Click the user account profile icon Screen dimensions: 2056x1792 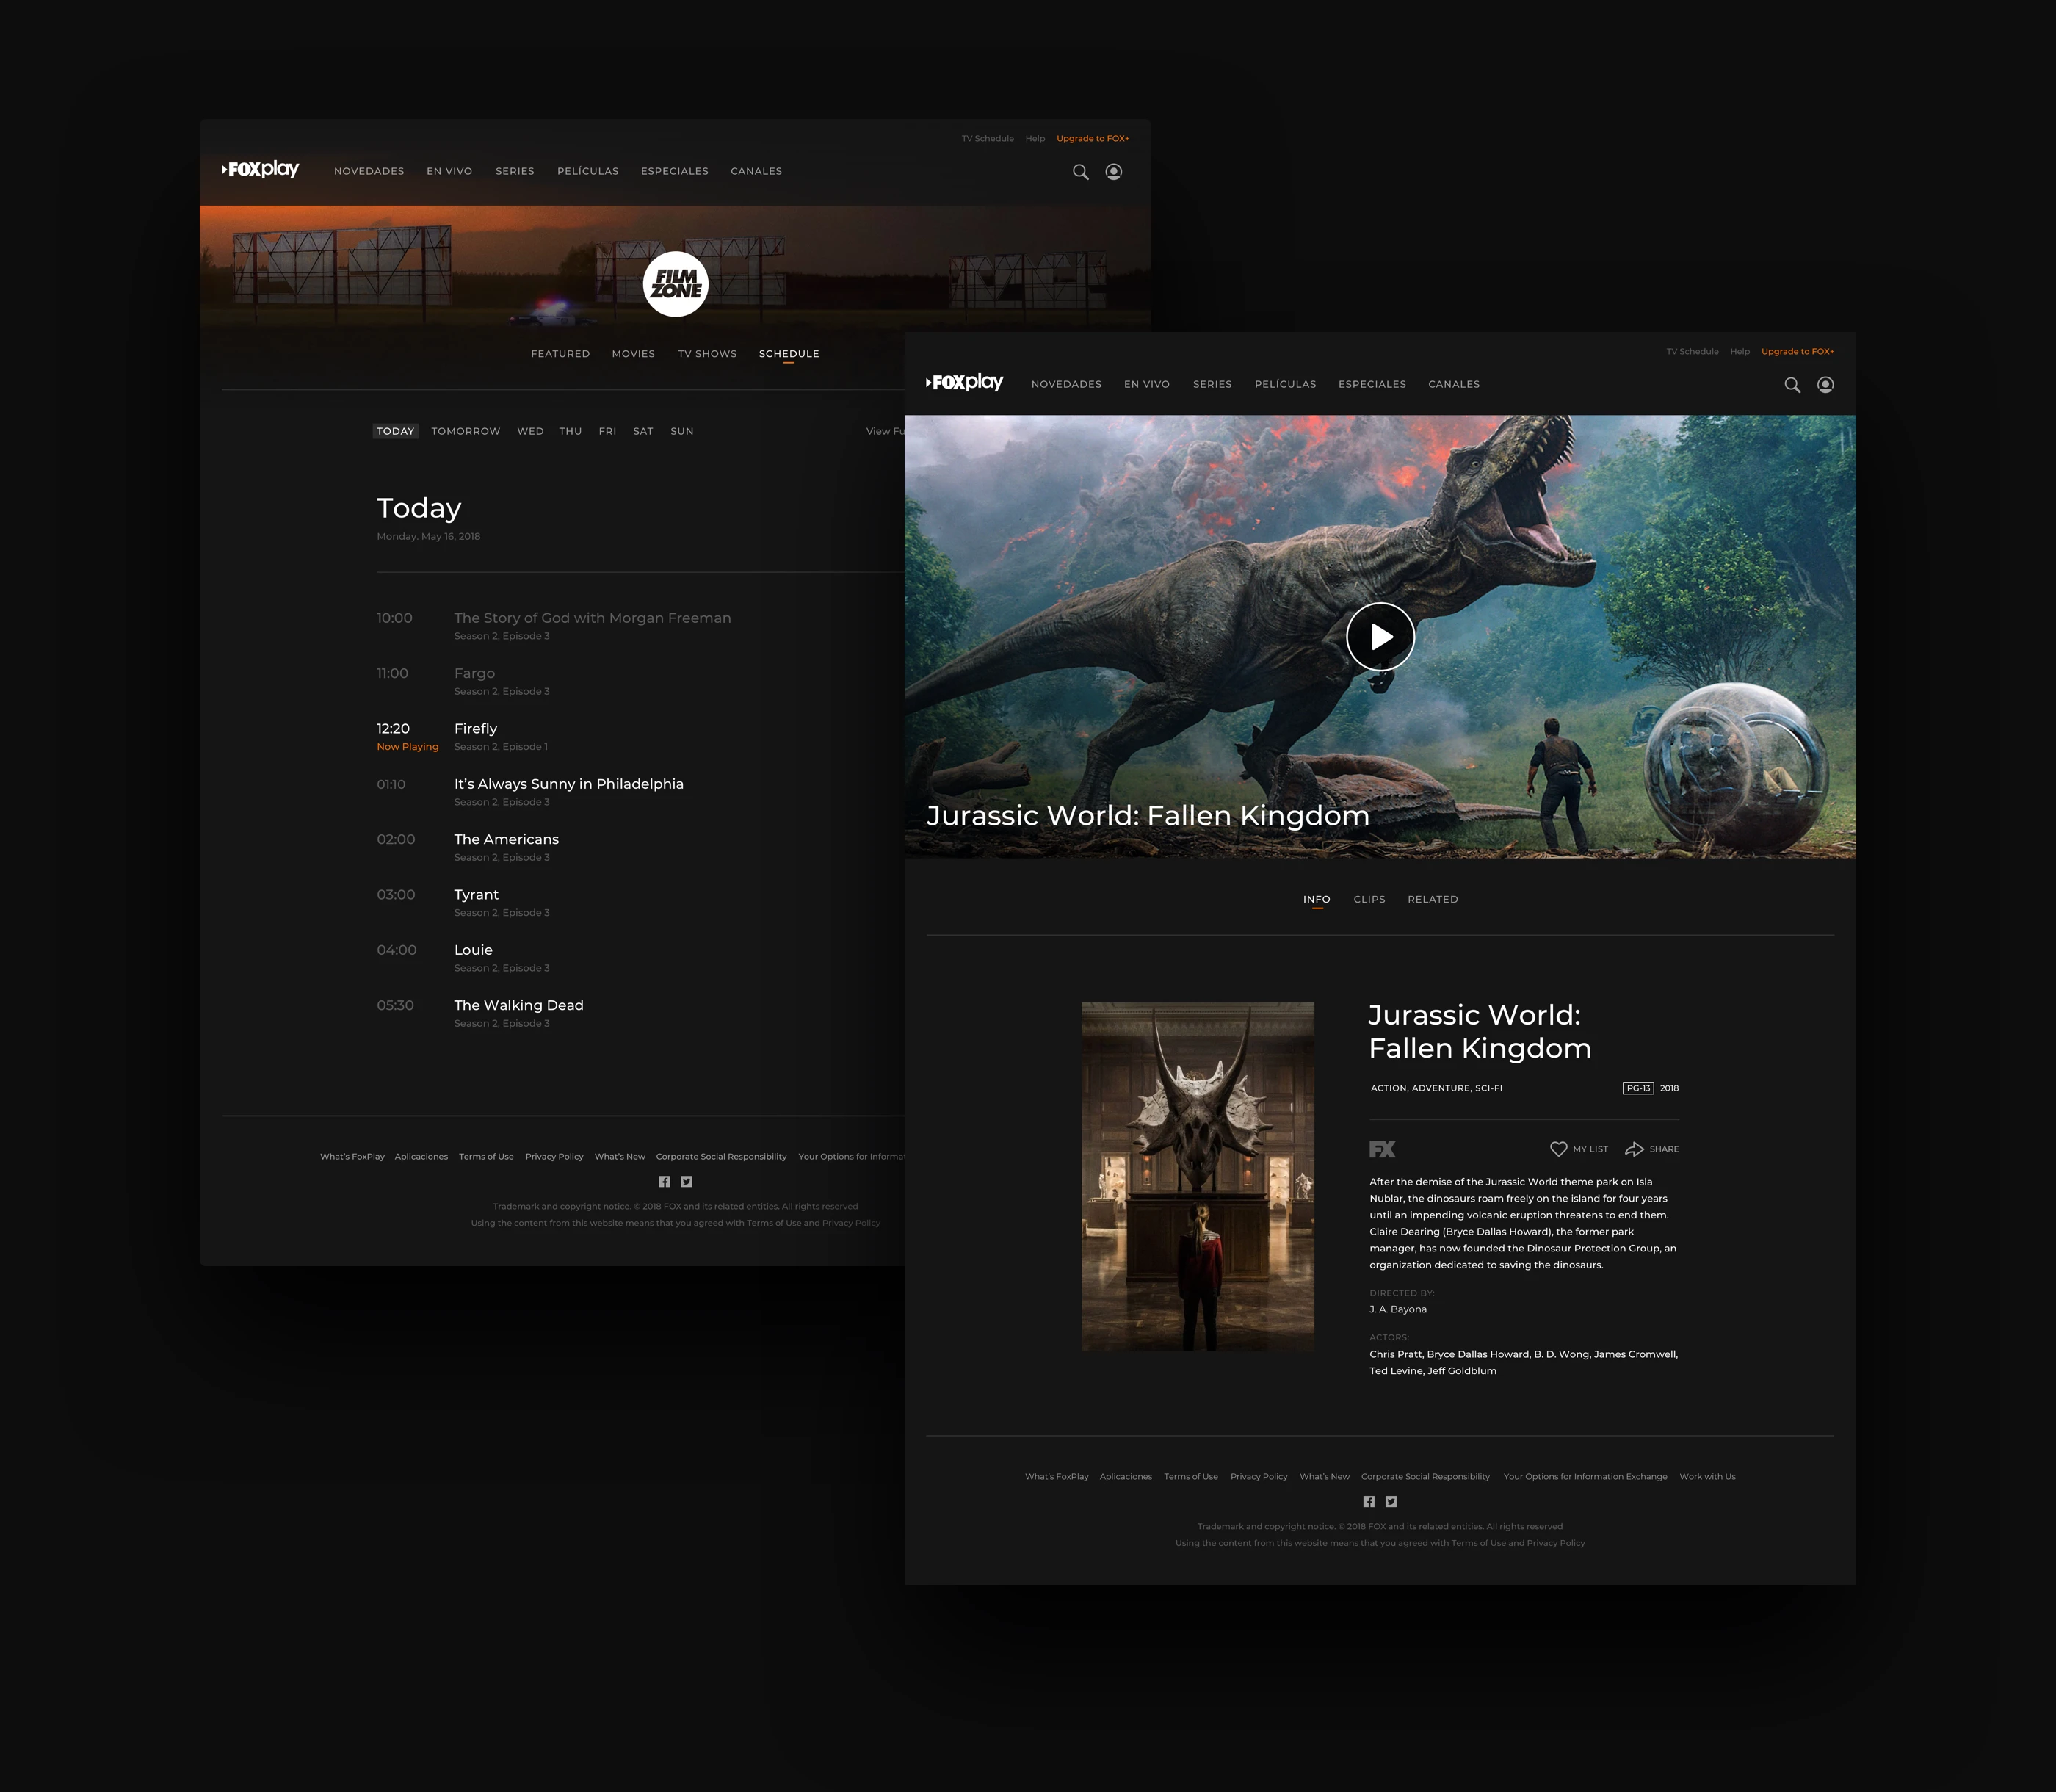(x=1826, y=384)
